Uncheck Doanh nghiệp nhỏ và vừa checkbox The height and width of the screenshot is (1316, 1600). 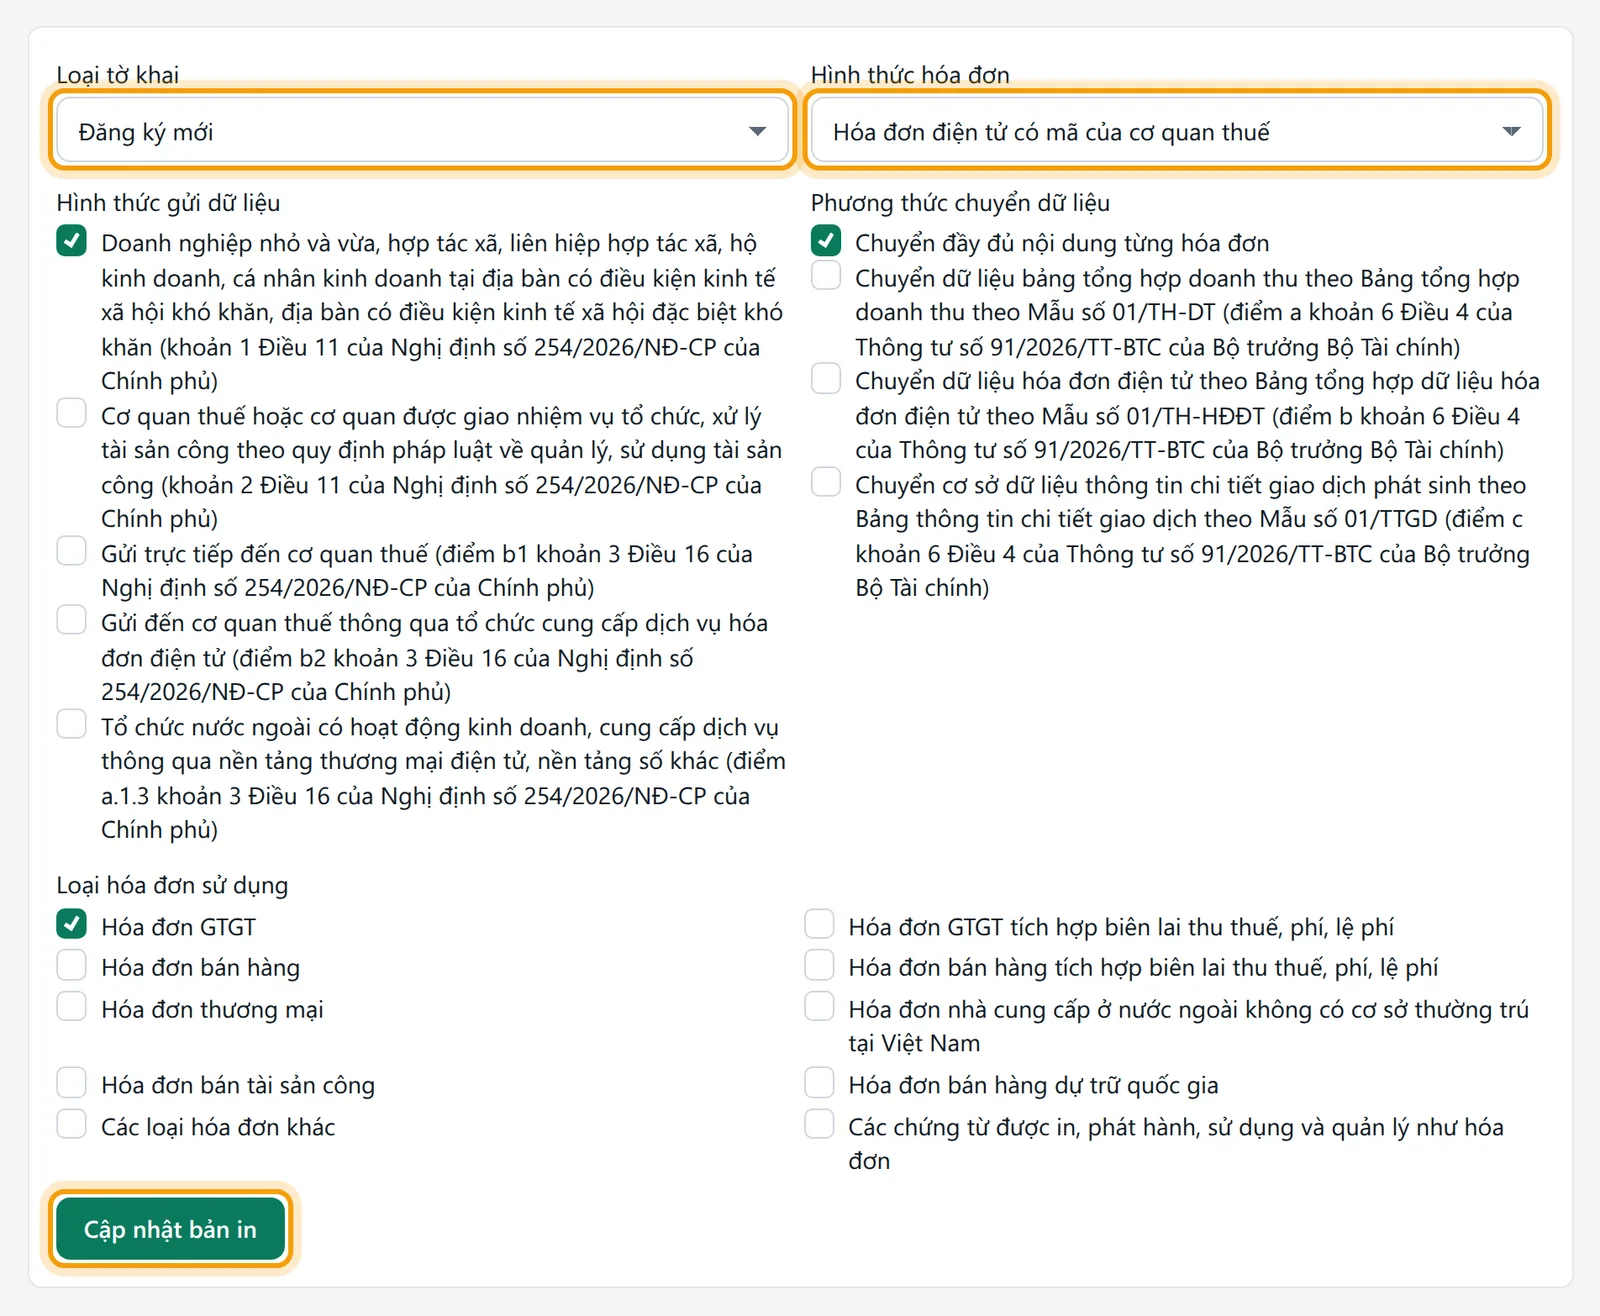(x=71, y=241)
